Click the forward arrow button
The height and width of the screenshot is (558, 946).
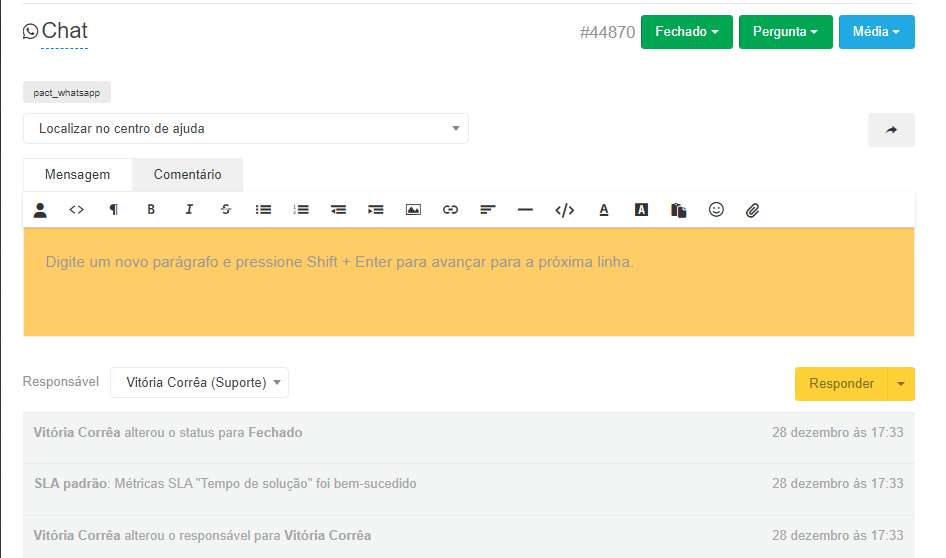tap(891, 130)
